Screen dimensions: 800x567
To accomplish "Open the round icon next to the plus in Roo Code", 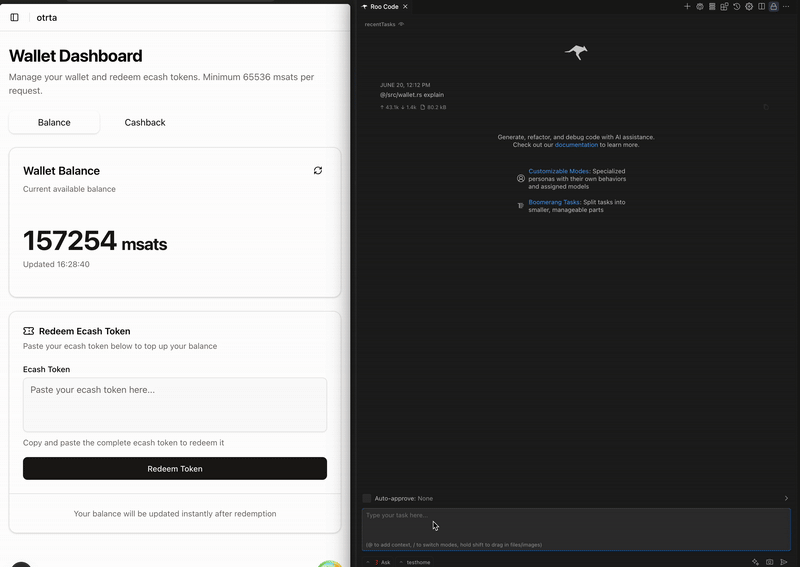I will click(699, 7).
